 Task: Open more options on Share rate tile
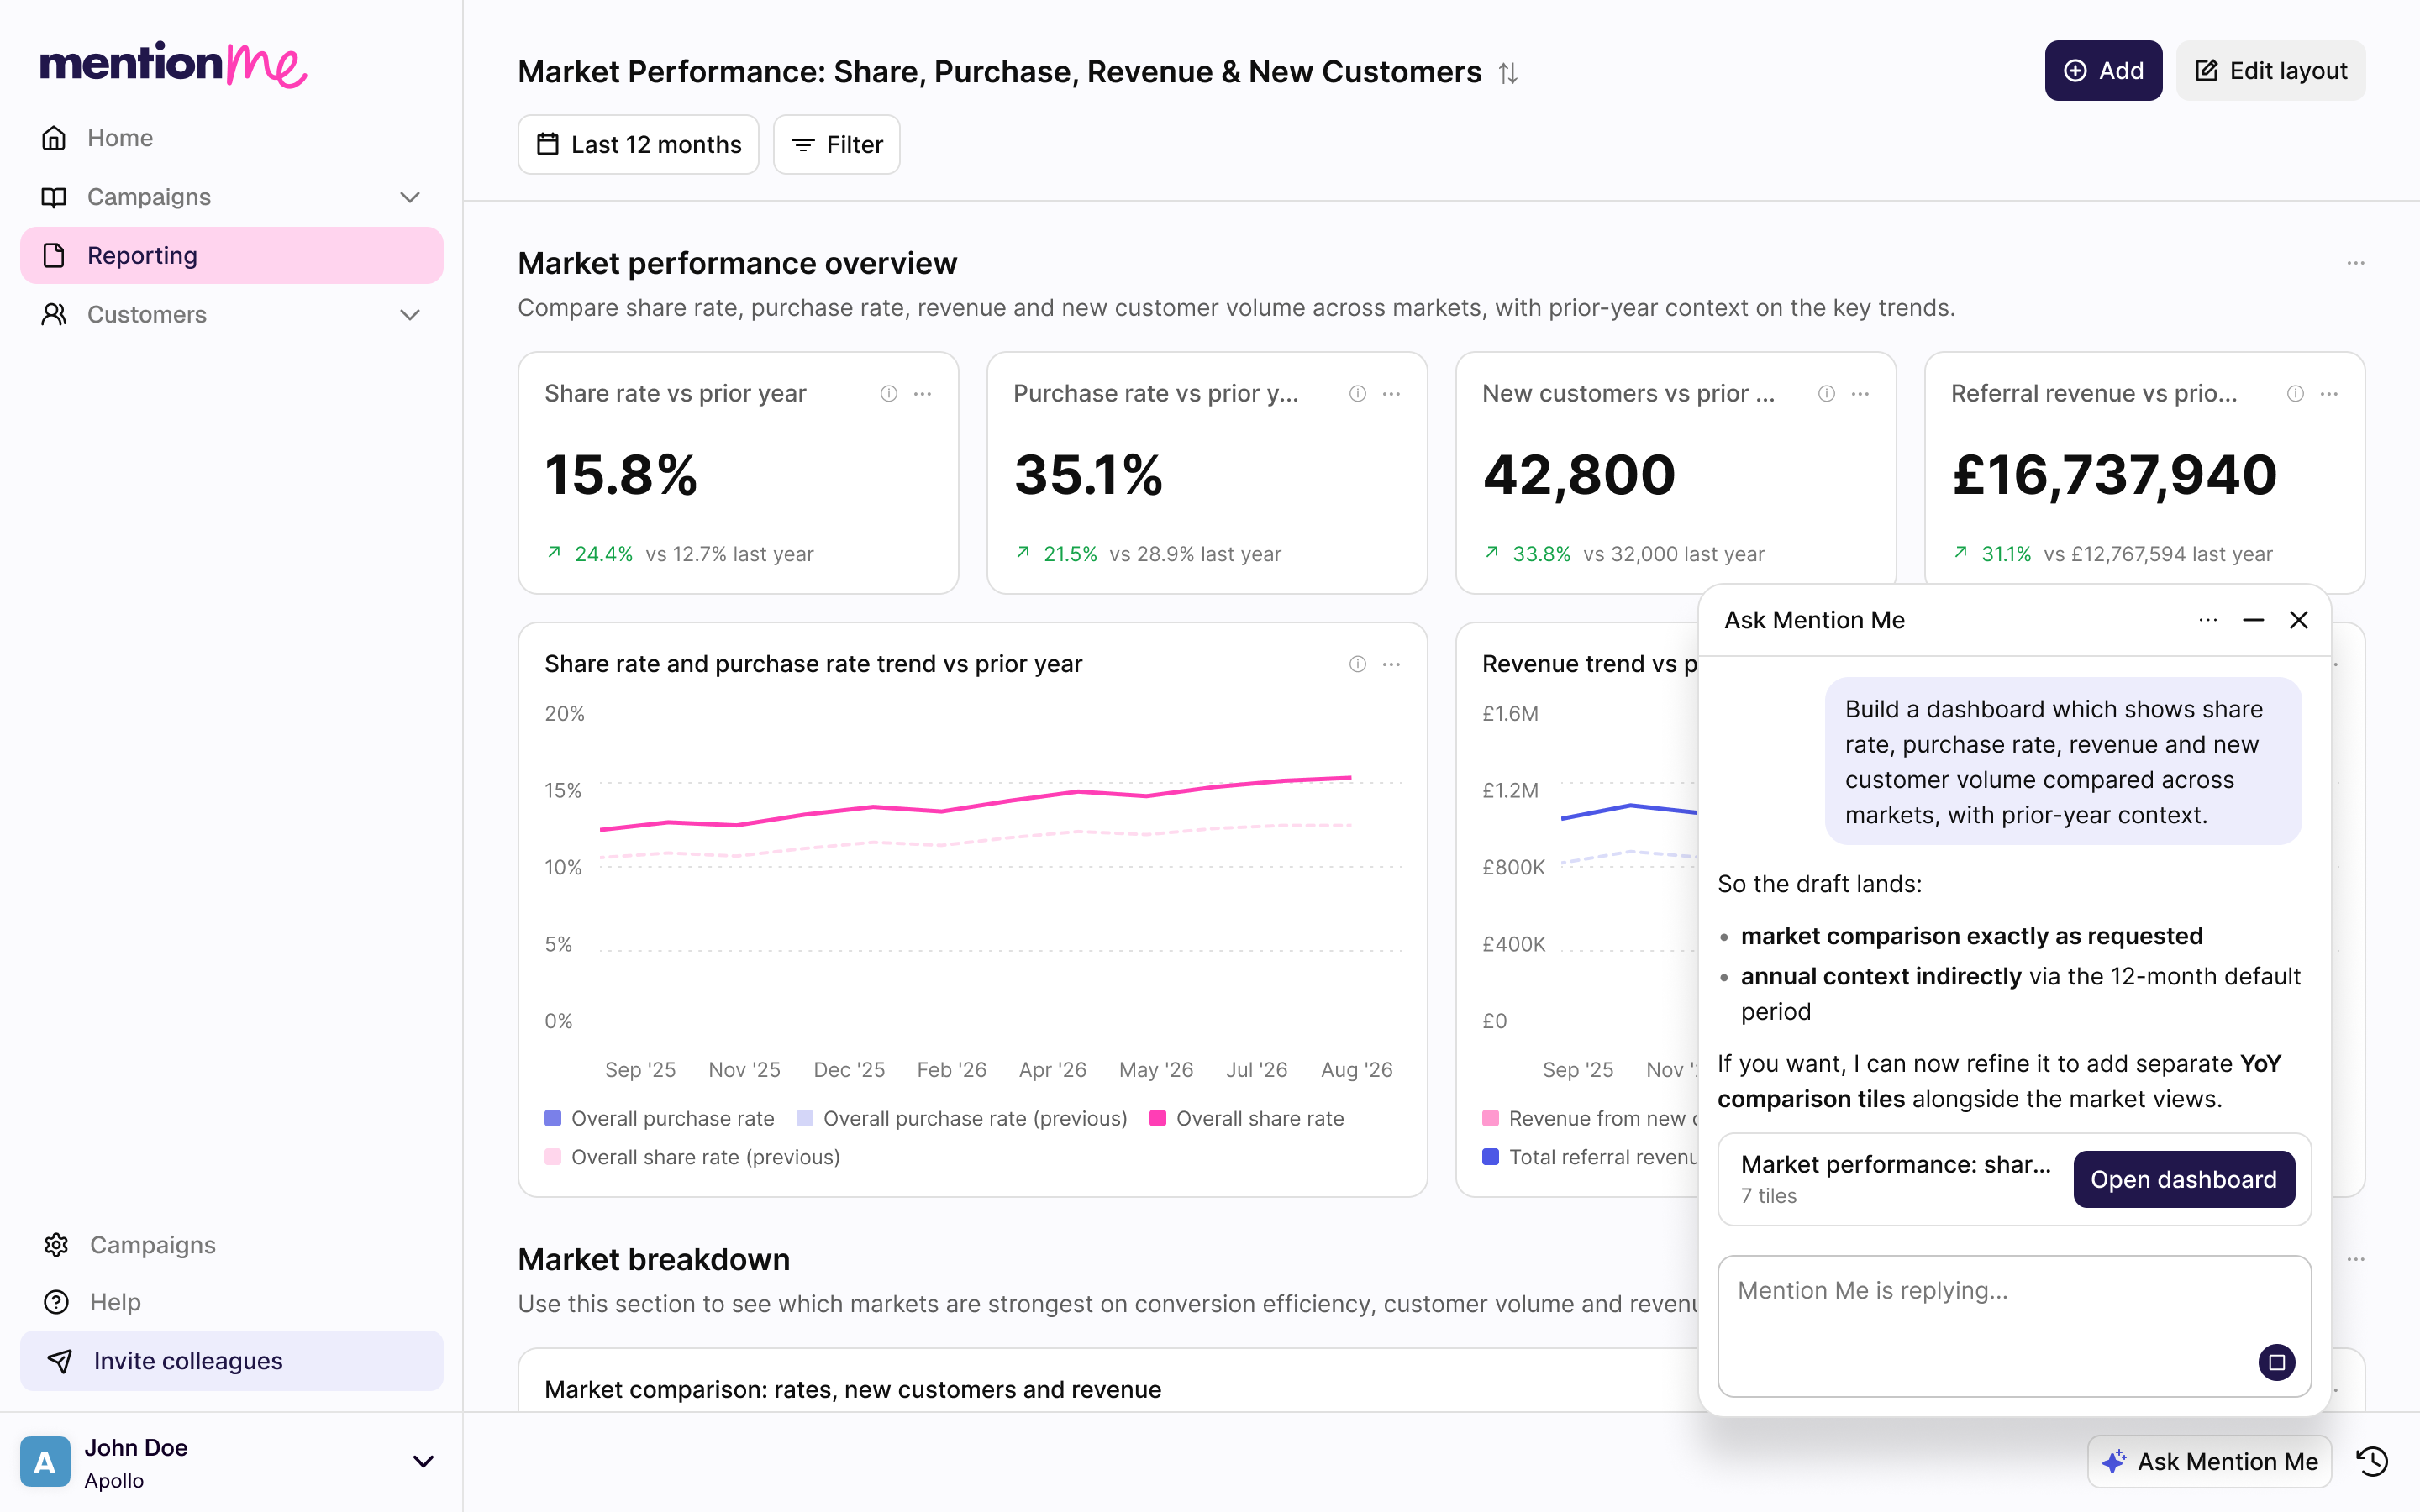click(922, 394)
